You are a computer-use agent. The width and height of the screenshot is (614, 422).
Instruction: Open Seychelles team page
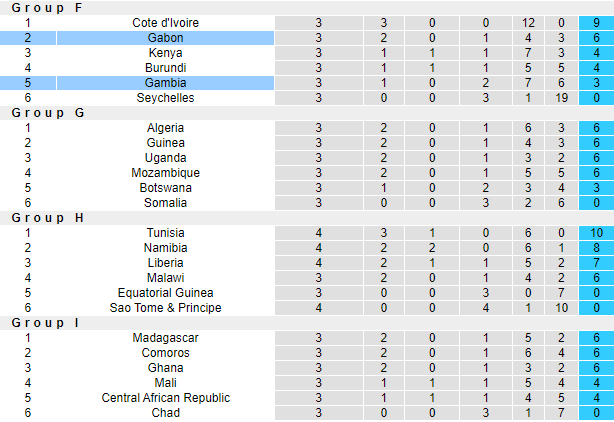pyautogui.click(x=165, y=98)
